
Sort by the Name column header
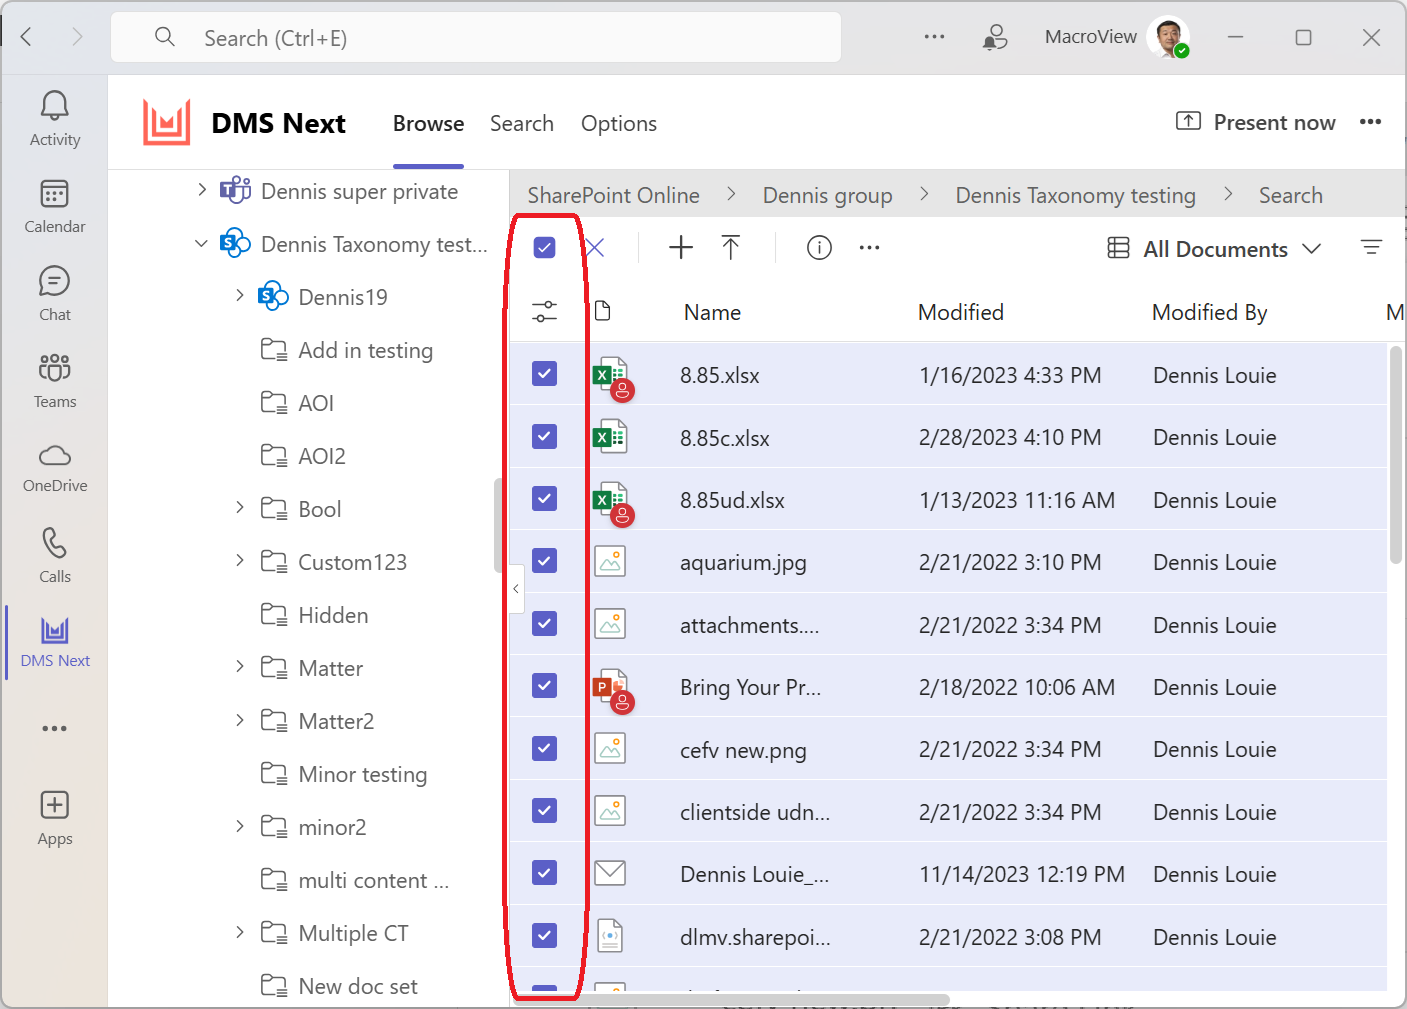coord(712,312)
